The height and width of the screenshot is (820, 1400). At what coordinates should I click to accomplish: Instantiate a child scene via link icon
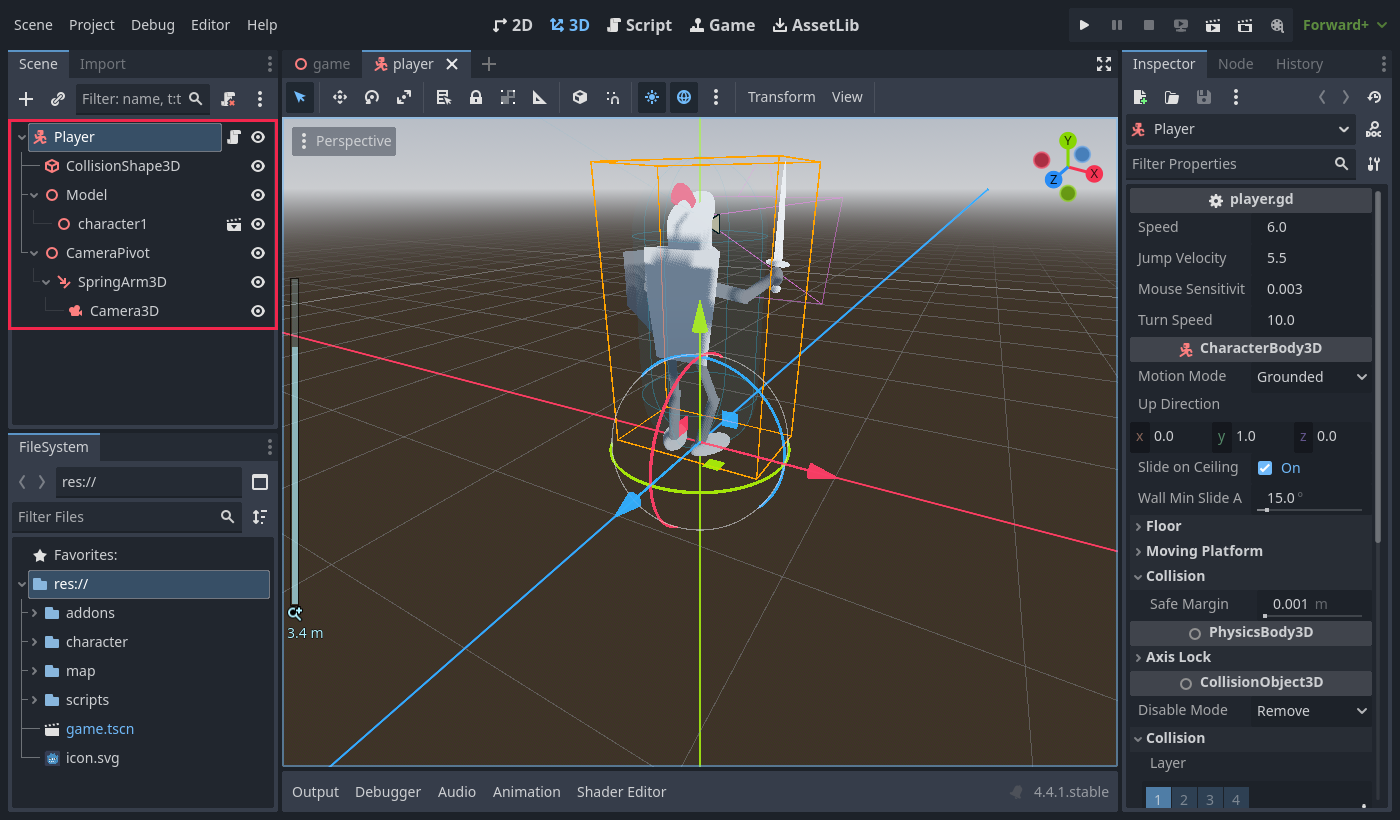58,99
